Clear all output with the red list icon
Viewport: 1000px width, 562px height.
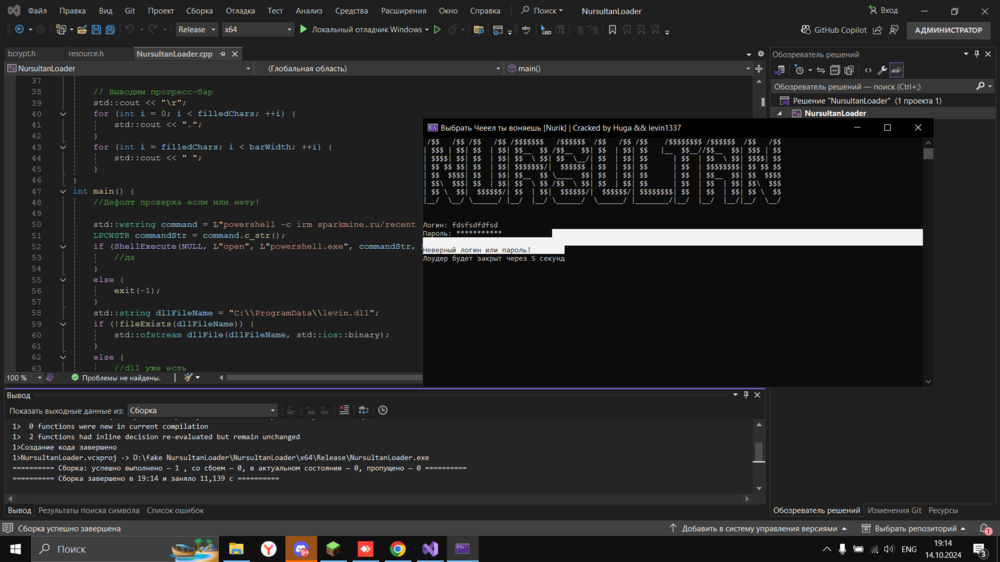pyautogui.click(x=344, y=410)
